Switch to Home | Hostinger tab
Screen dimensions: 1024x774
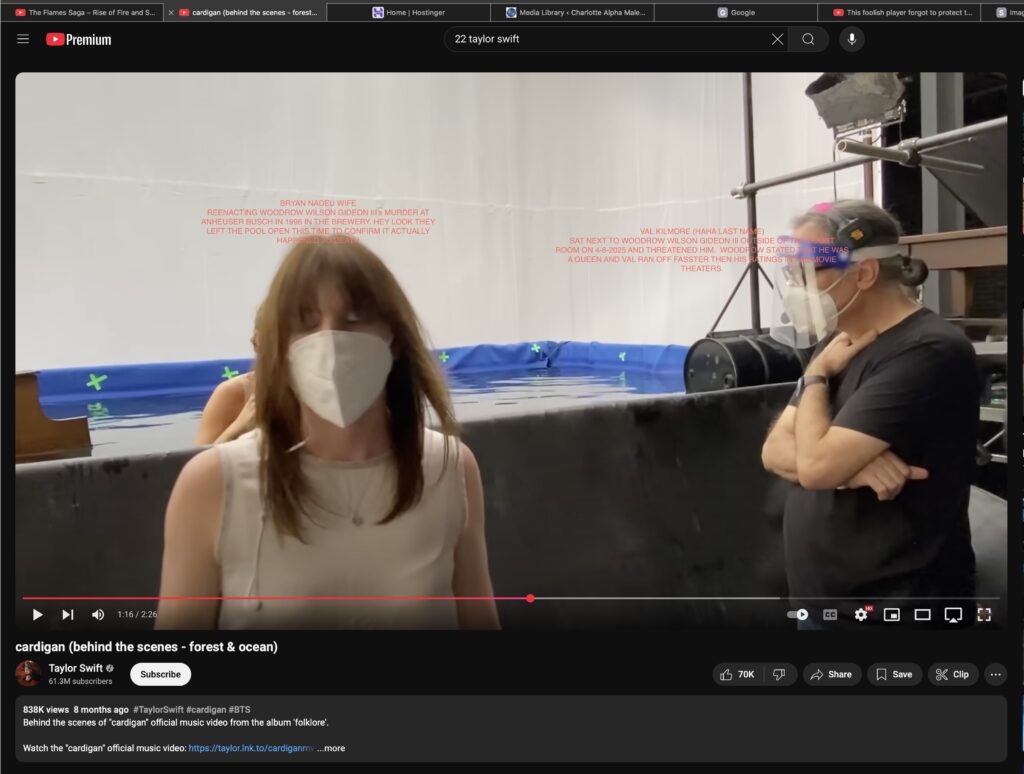pyautogui.click(x=408, y=12)
